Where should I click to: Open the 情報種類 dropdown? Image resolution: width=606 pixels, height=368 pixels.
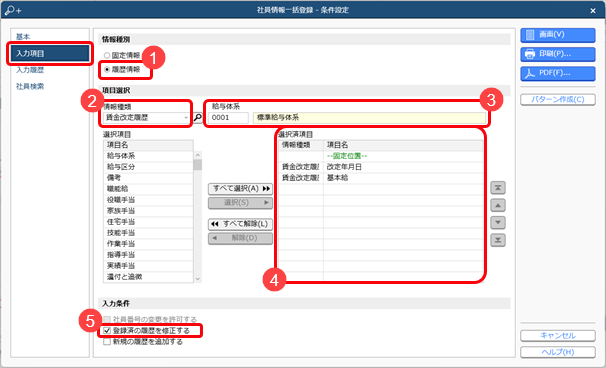click(186, 118)
